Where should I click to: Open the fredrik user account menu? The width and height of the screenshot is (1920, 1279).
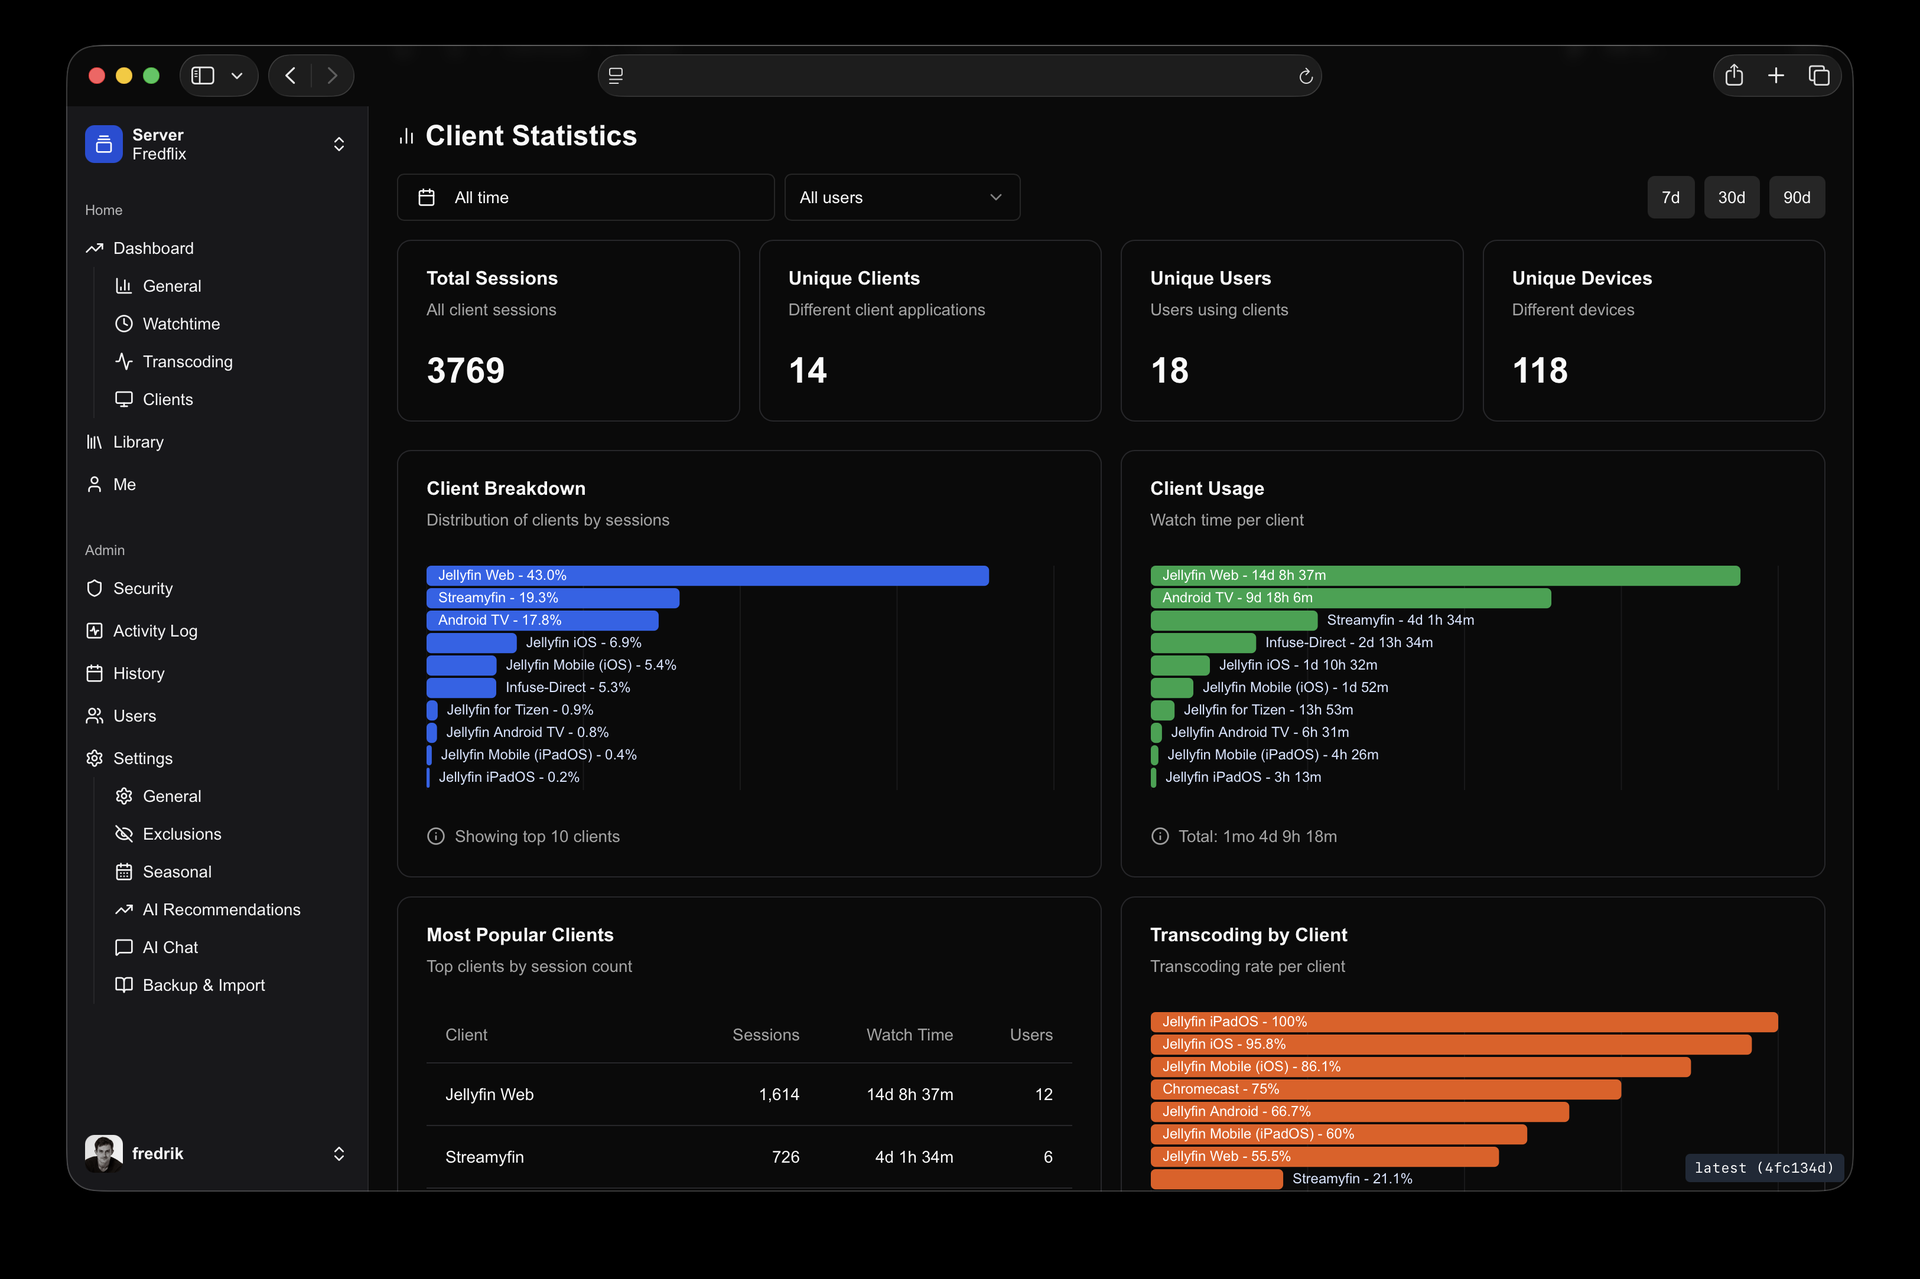coord(217,1153)
